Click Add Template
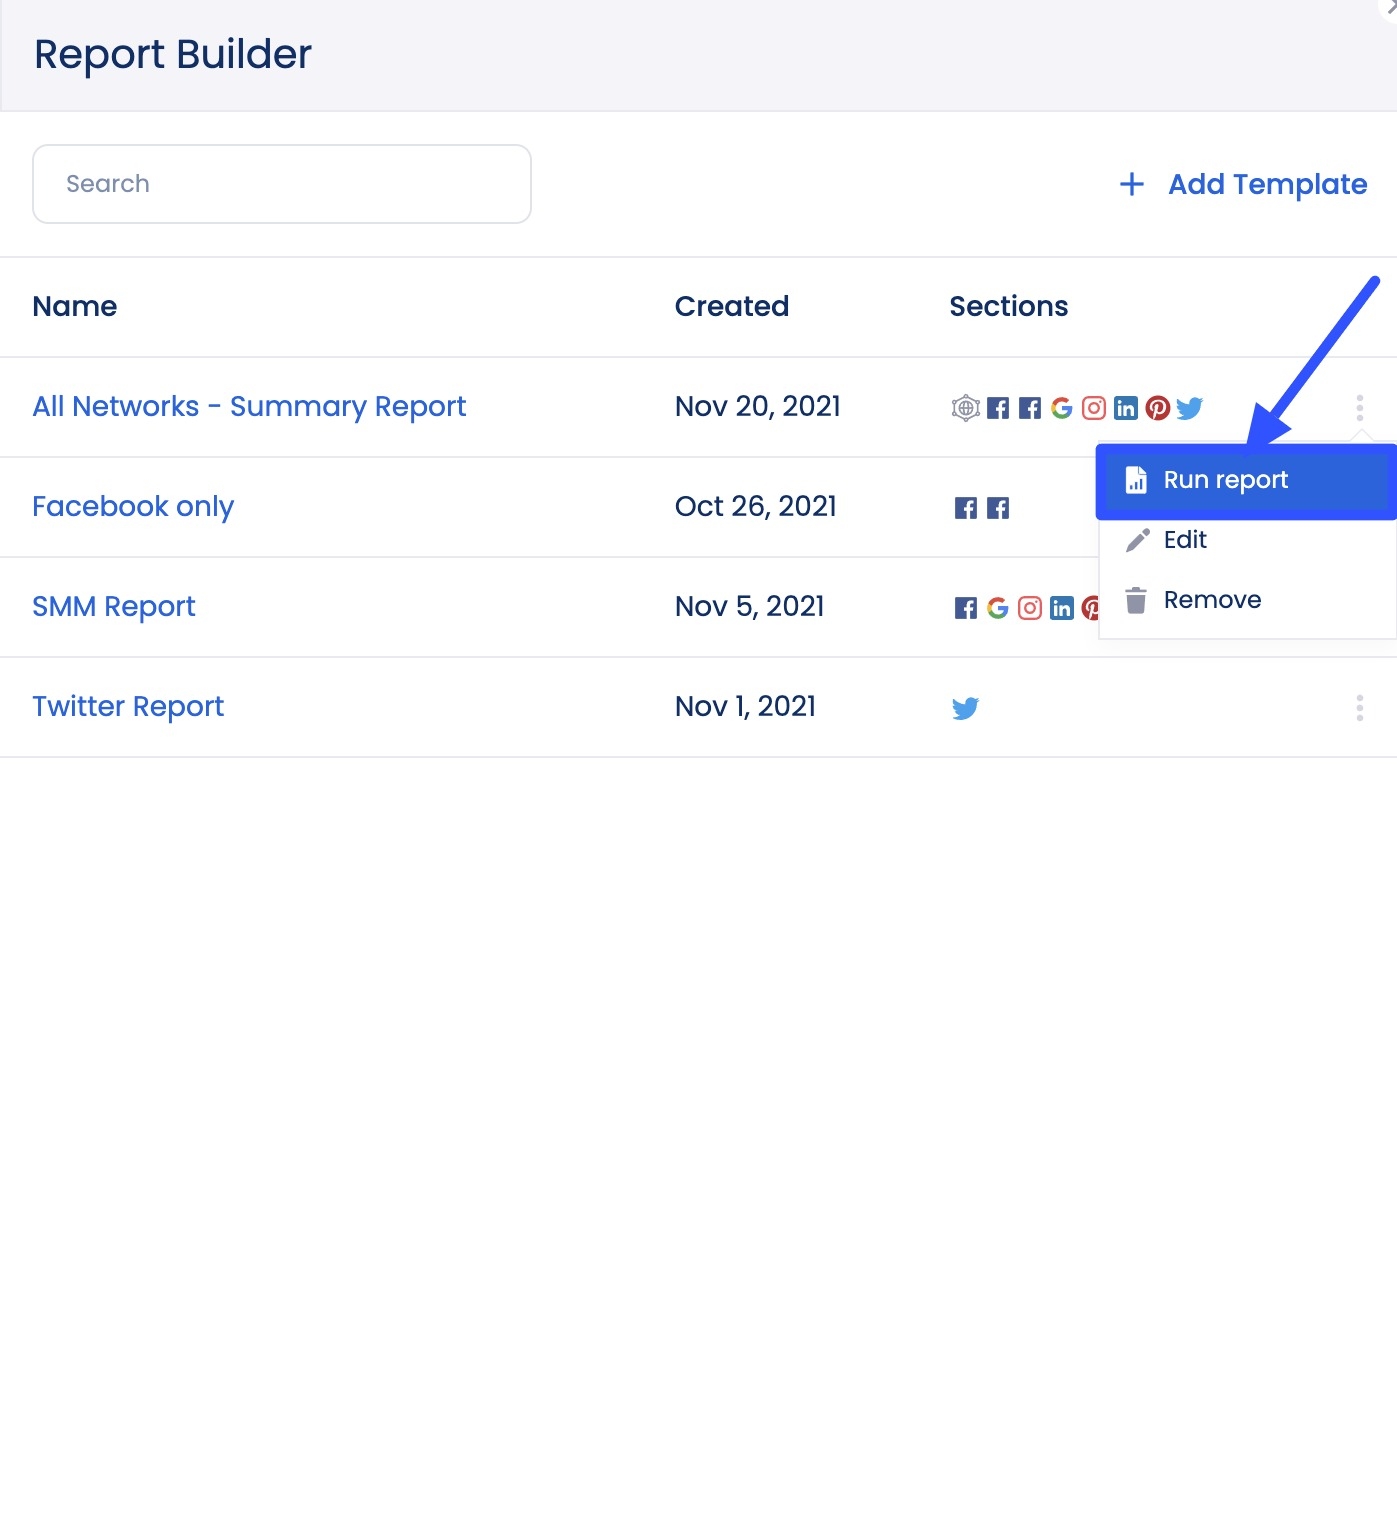Image resolution: width=1397 pixels, height=1515 pixels. pos(1243,184)
